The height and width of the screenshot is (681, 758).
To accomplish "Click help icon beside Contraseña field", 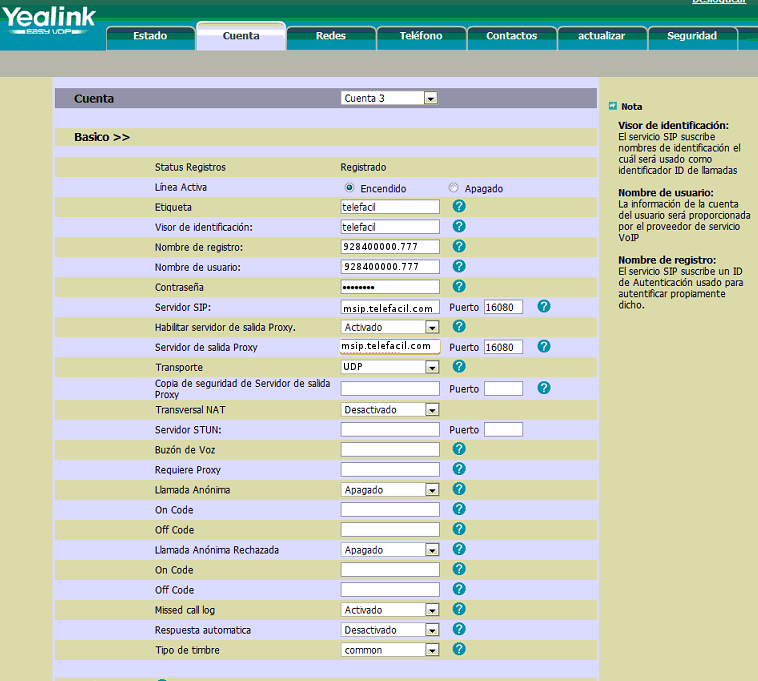I will [x=459, y=286].
